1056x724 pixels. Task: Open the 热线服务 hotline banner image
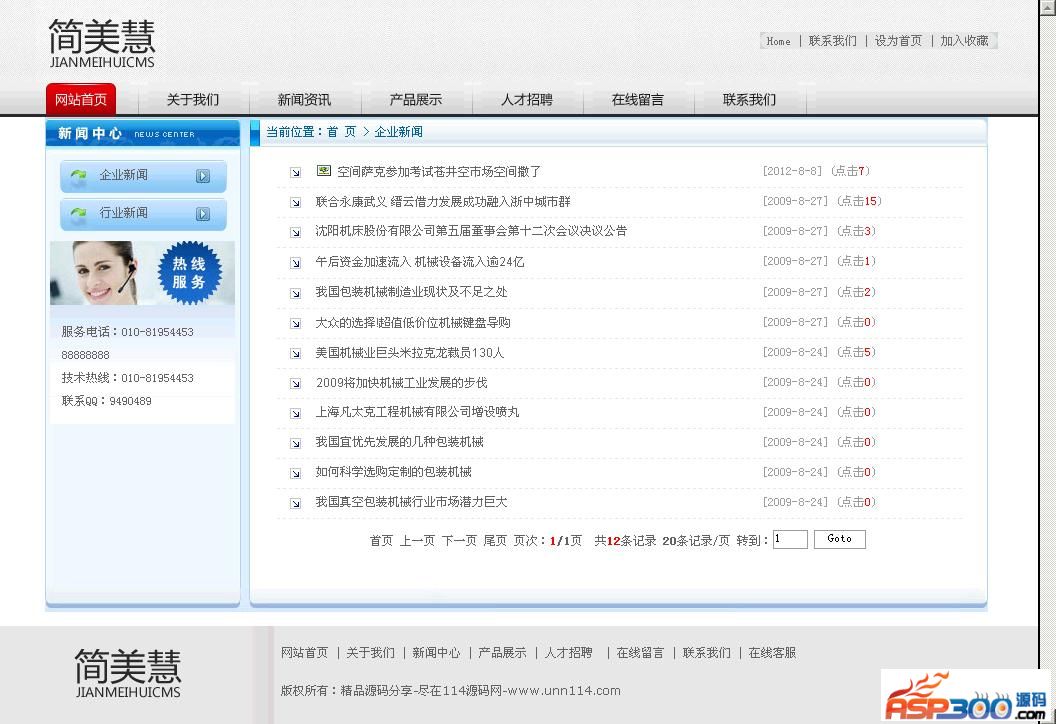point(142,273)
